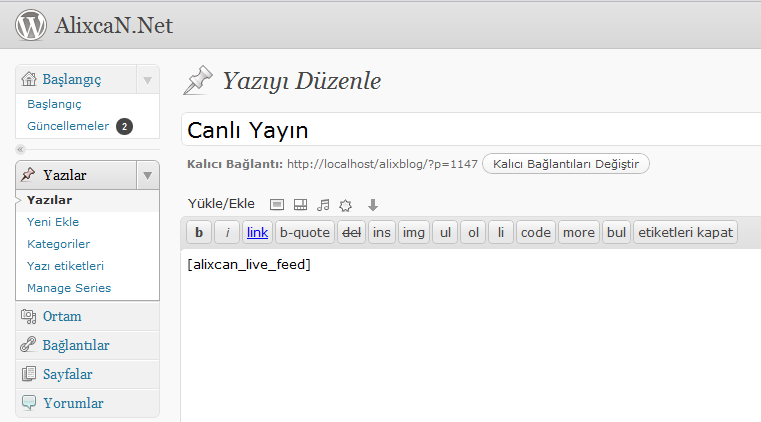Screen dimensions: 761x422
Task: Focus the Canlı Yayın title field
Action: pyautogui.click(x=471, y=130)
